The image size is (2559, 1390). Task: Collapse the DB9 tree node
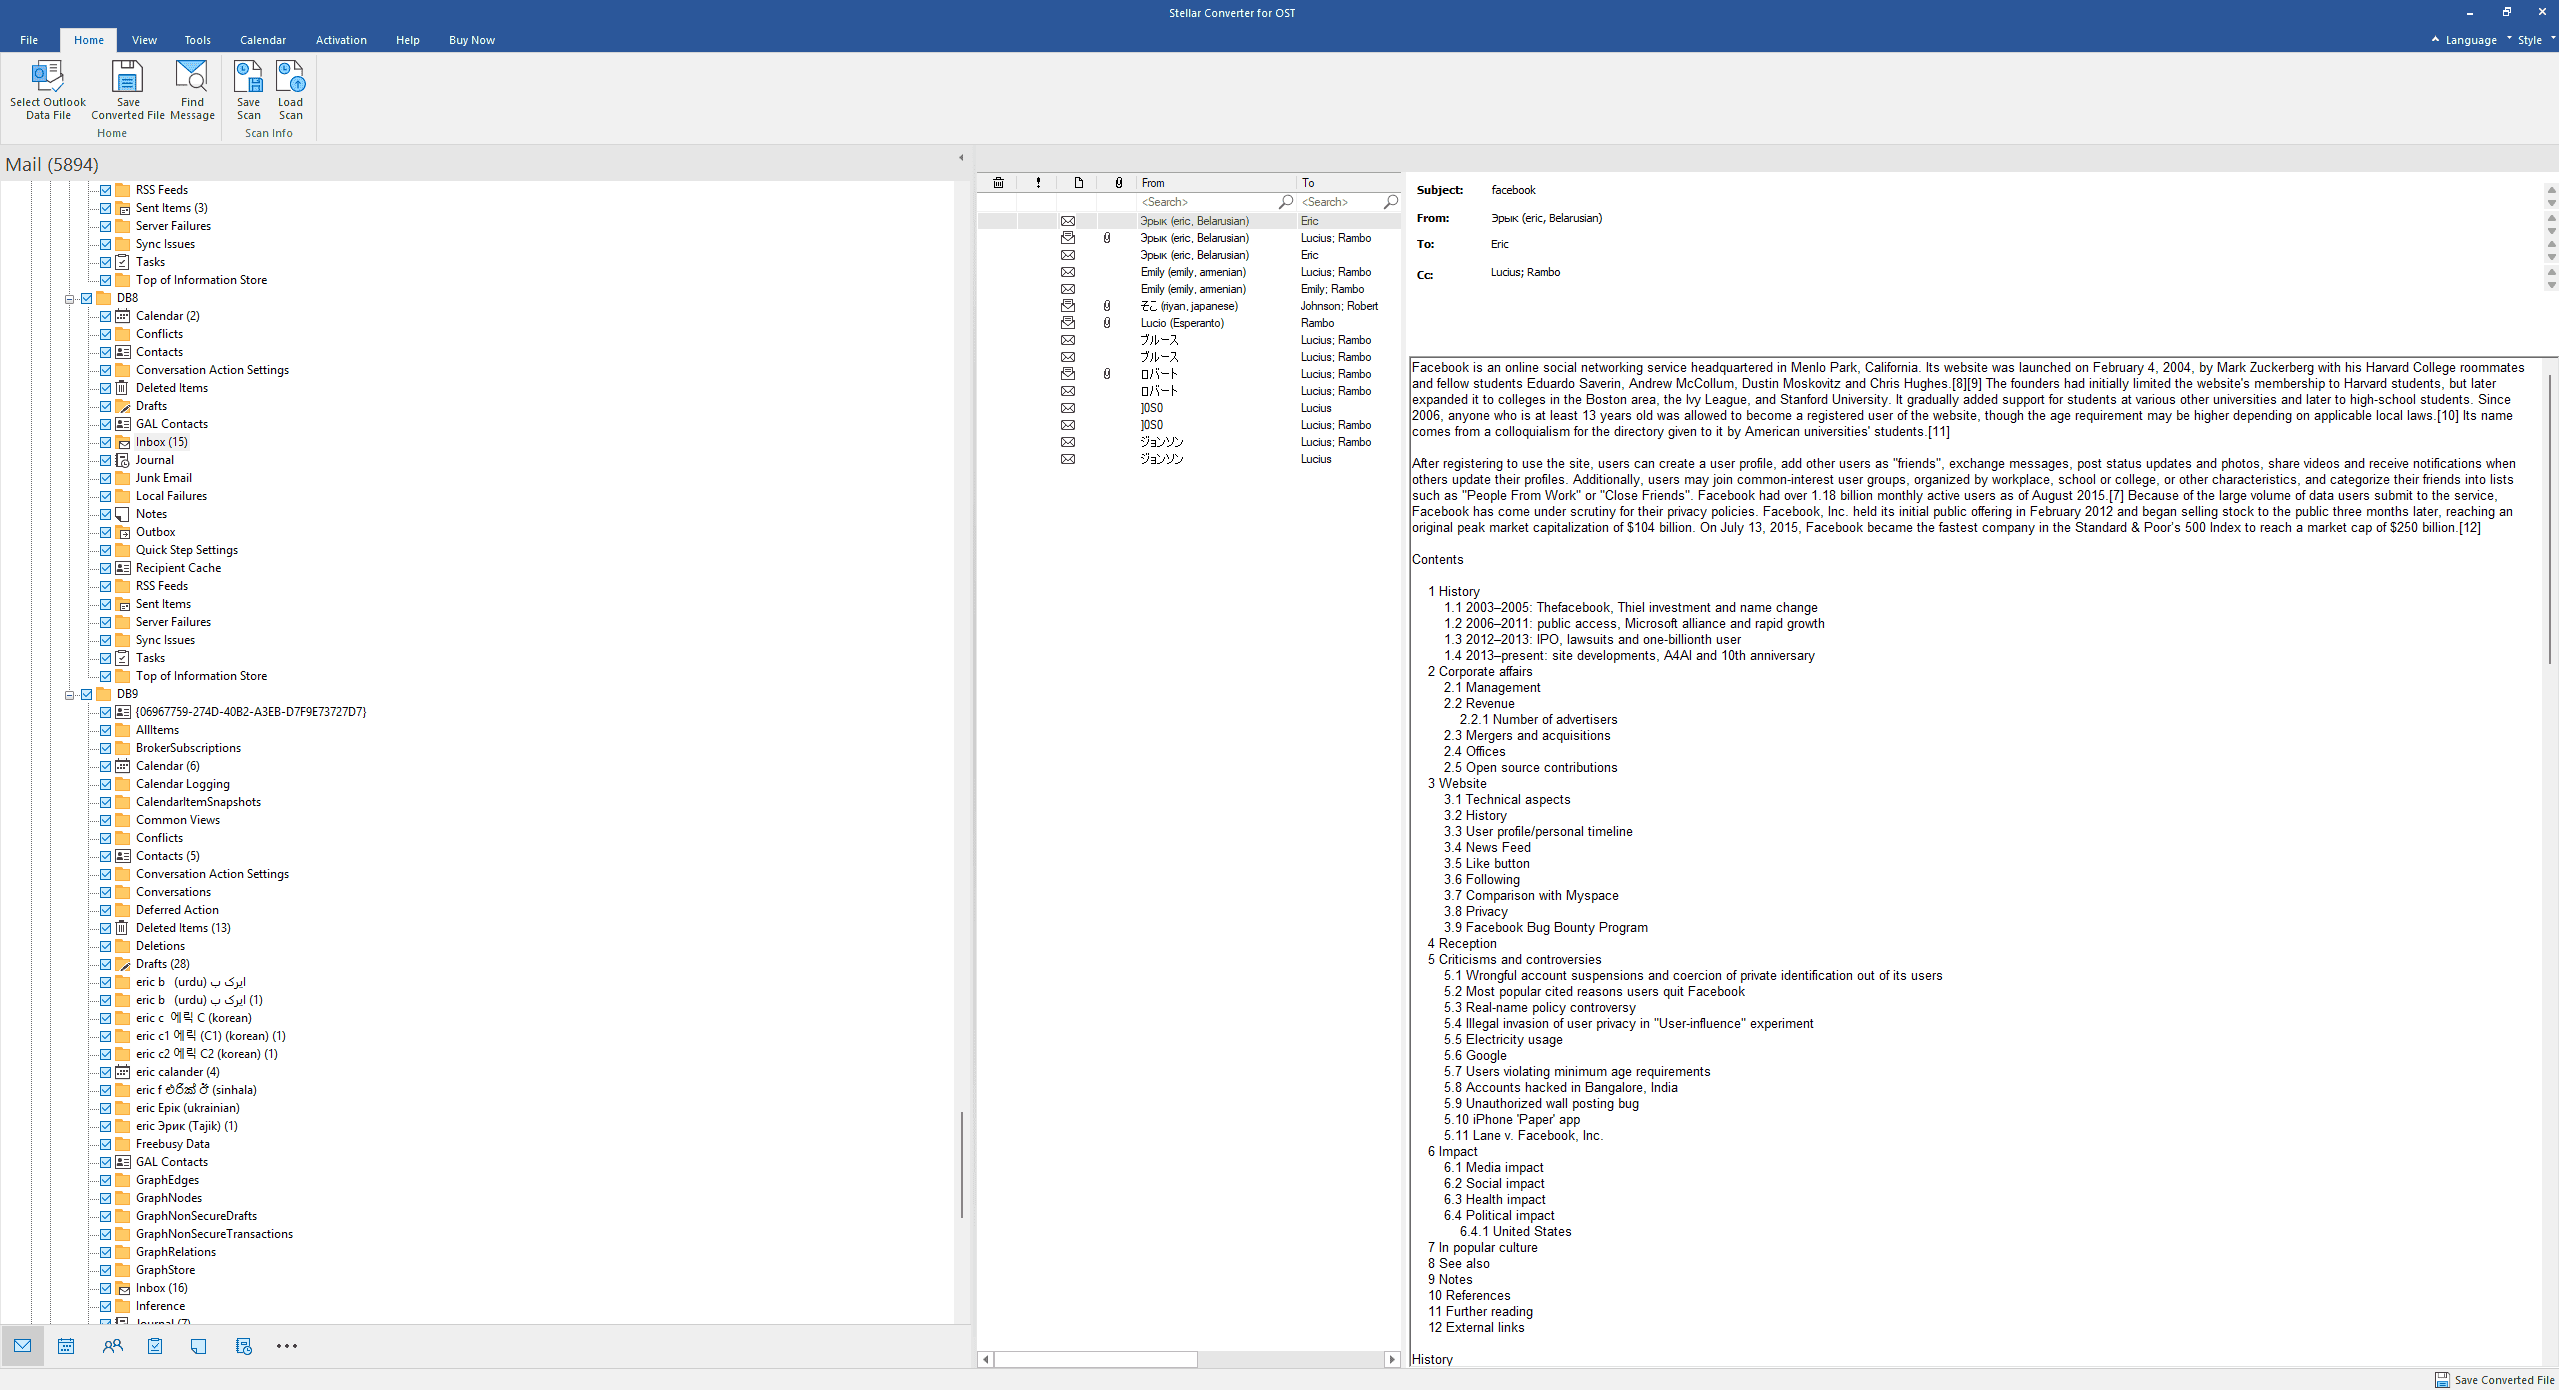pos(70,694)
